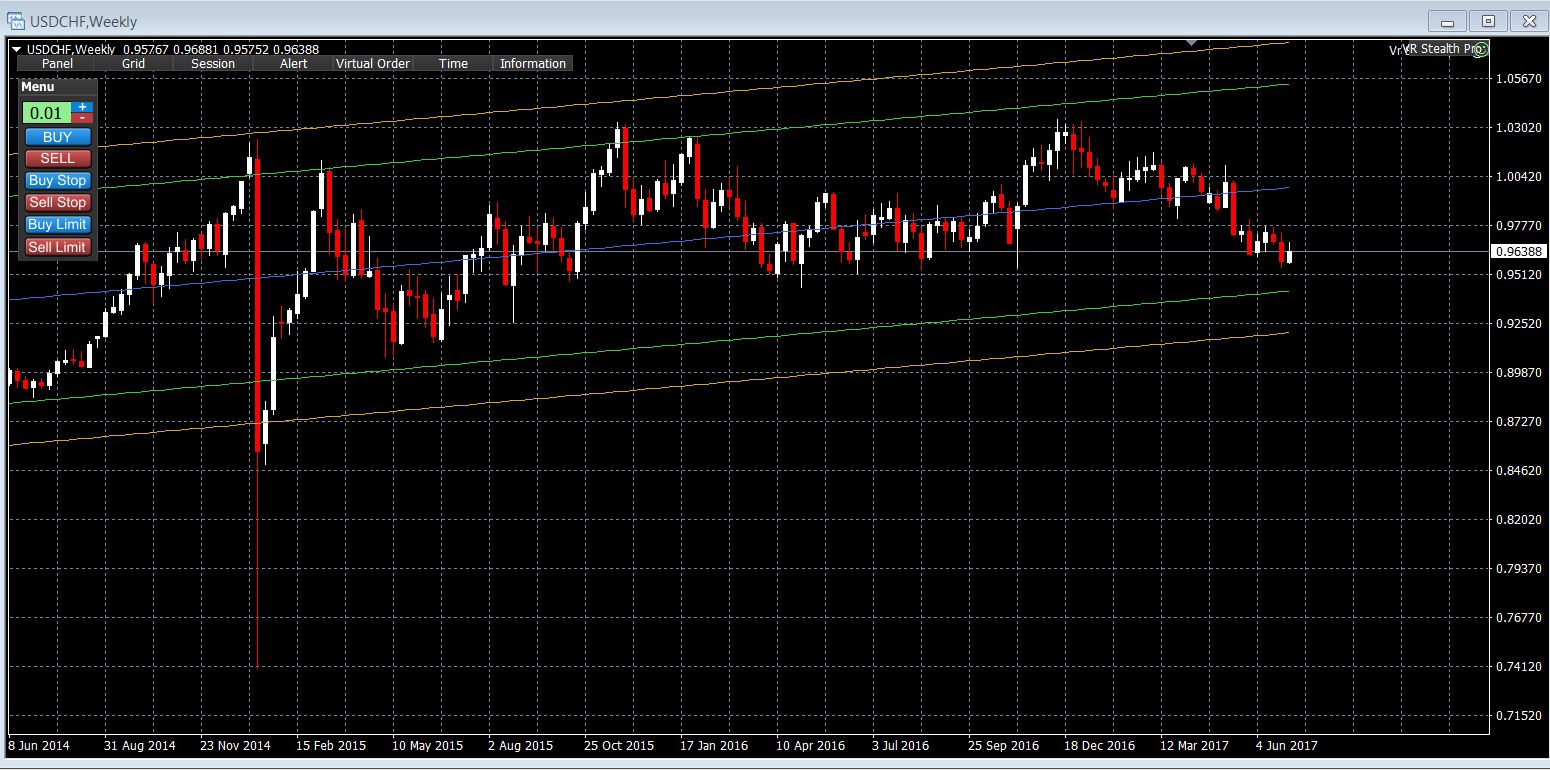
Task: Switch to the Time tab
Action: (x=453, y=63)
